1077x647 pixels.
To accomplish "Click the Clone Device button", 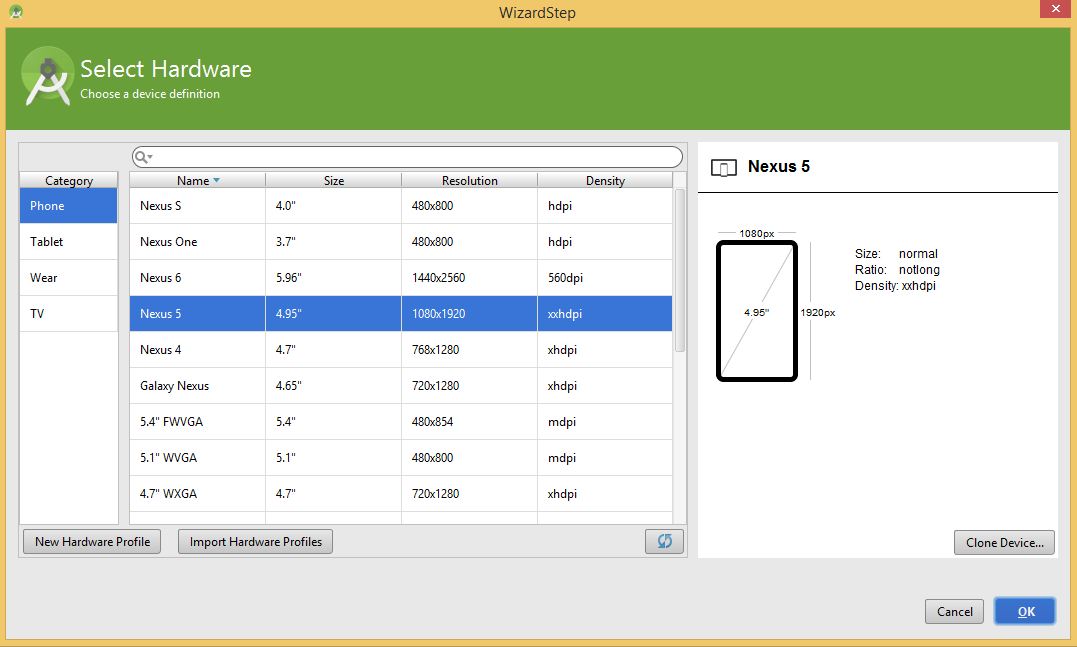I will tap(1004, 543).
